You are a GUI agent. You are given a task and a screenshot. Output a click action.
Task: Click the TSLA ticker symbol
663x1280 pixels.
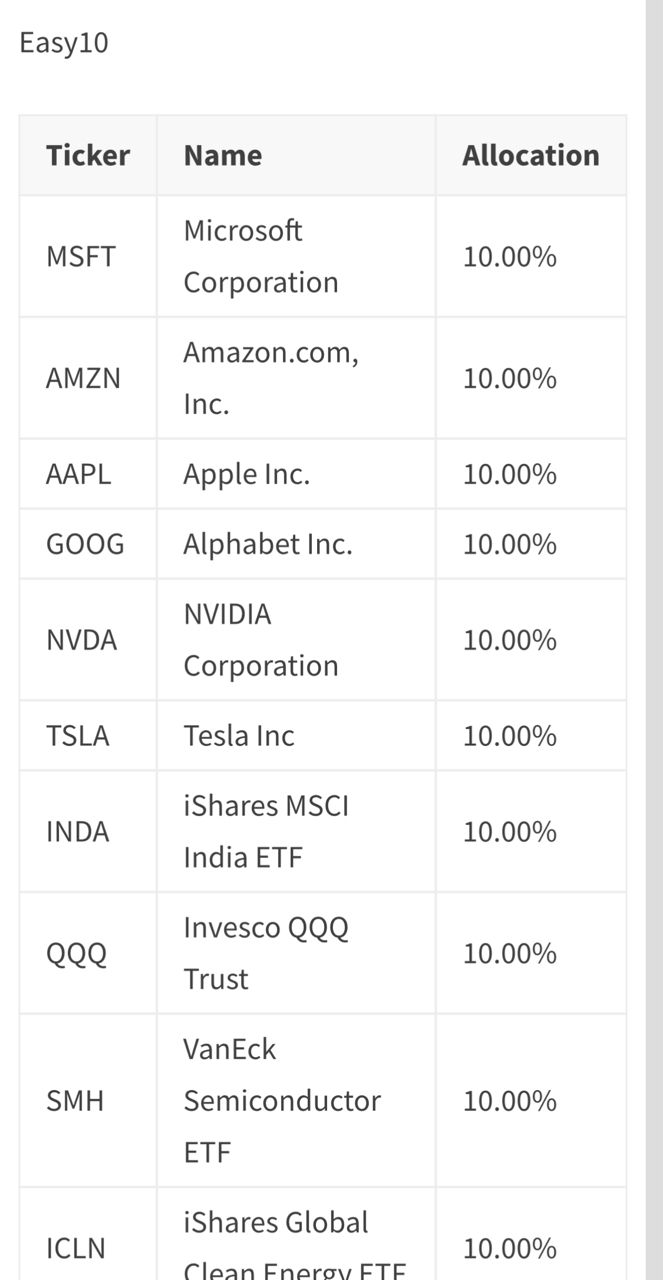pos(77,736)
